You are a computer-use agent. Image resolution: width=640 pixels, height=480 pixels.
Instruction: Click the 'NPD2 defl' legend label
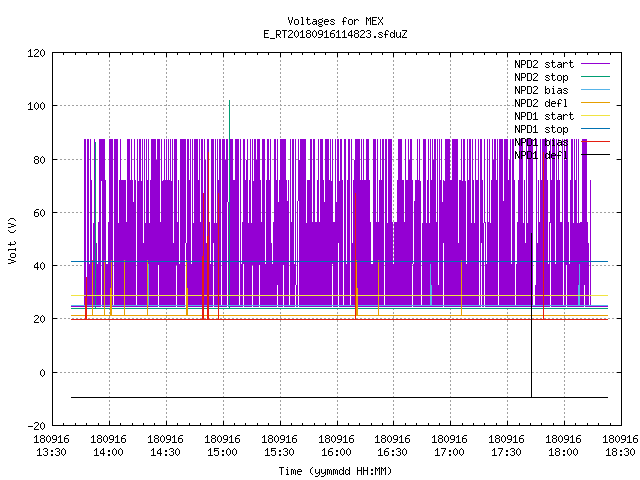tap(541, 103)
